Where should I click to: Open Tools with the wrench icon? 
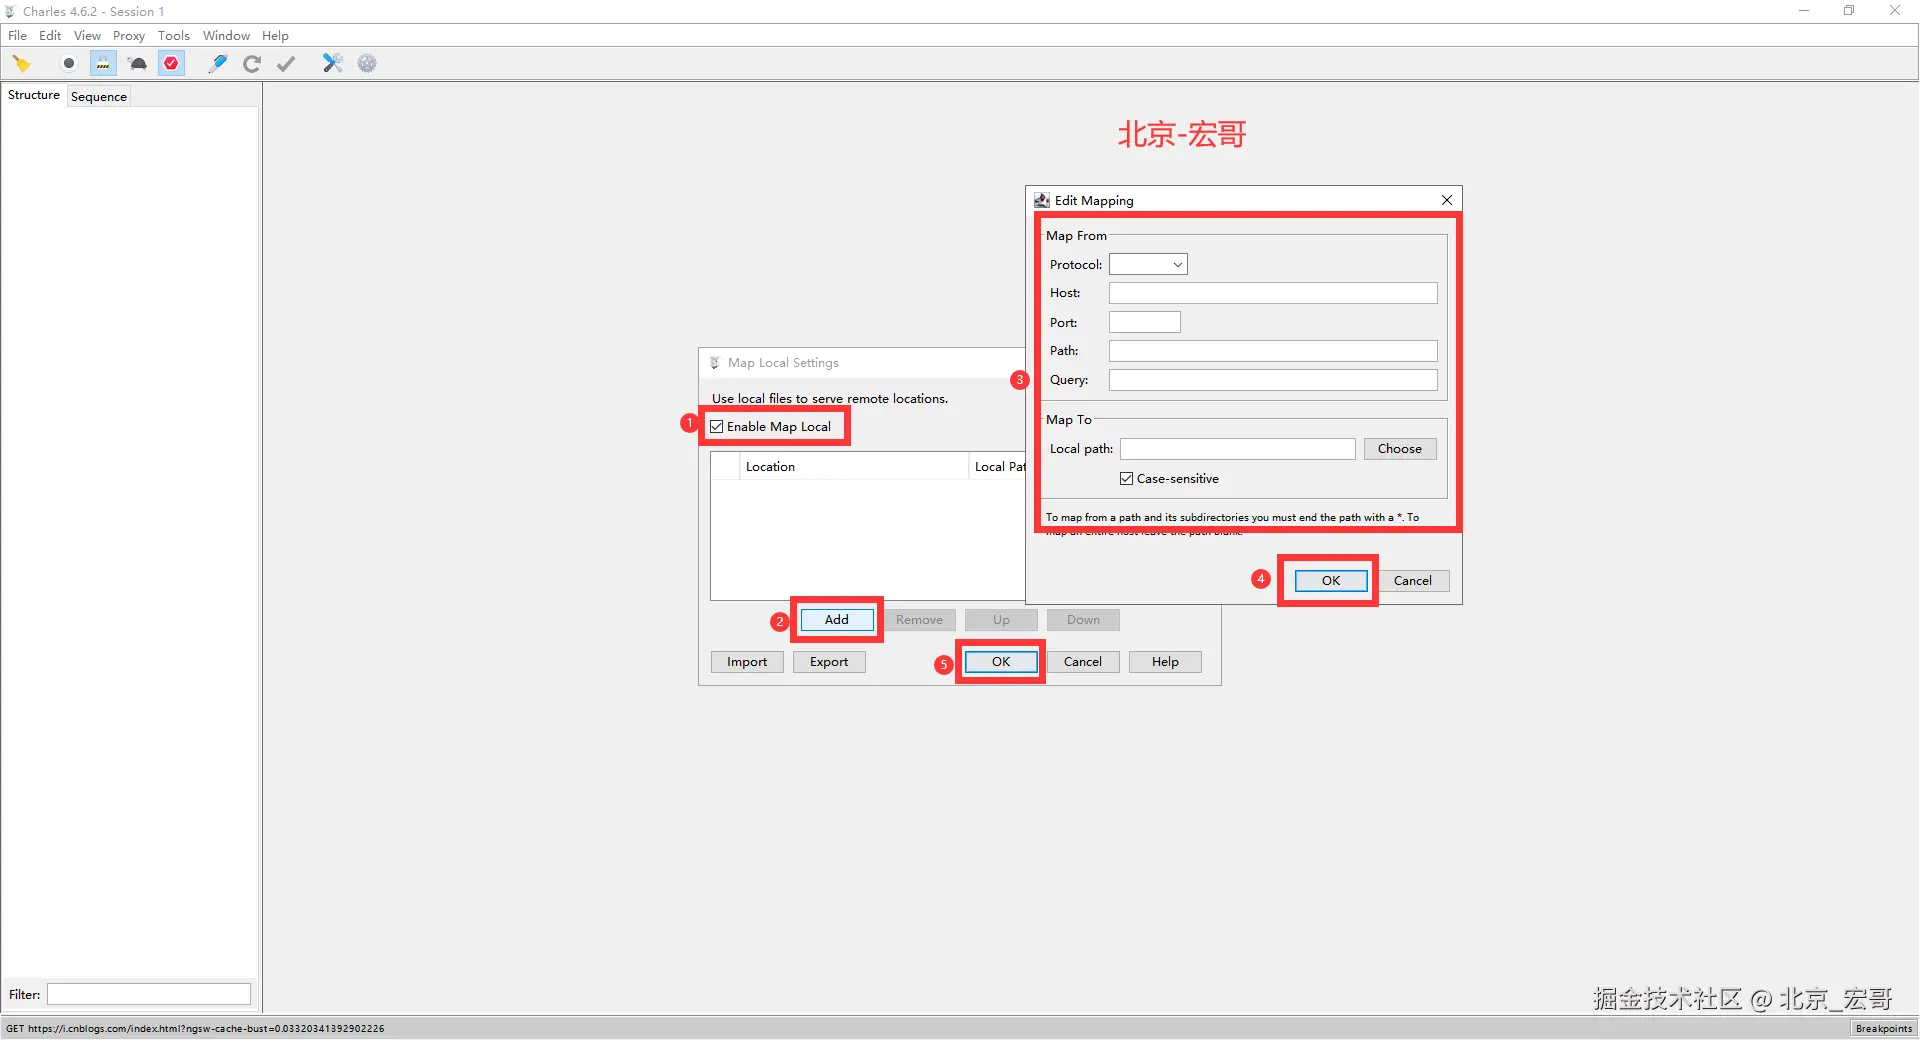click(332, 64)
